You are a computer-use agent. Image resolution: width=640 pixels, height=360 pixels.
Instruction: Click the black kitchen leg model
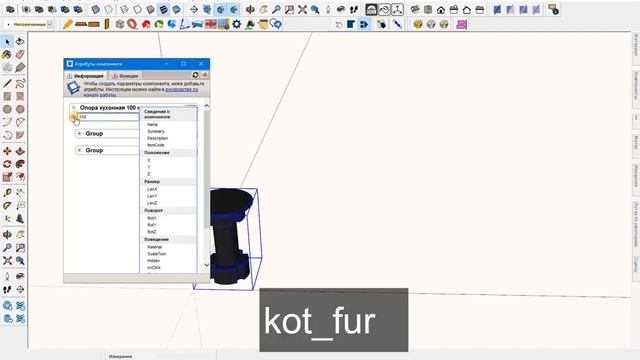click(x=227, y=236)
